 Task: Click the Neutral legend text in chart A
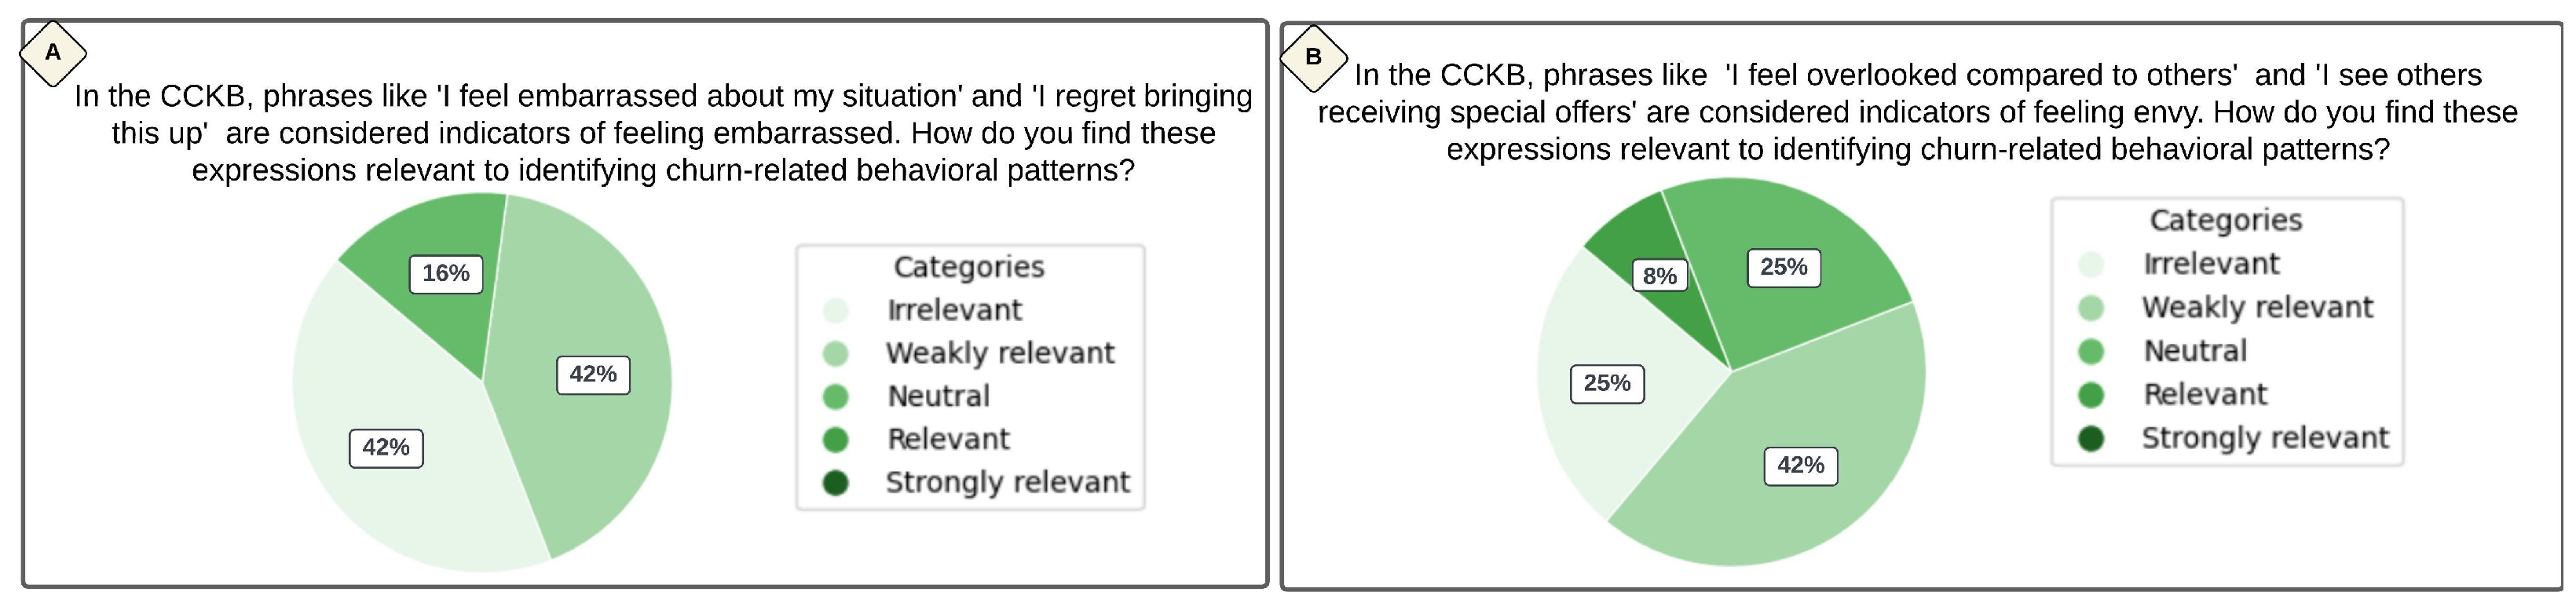coord(938,397)
